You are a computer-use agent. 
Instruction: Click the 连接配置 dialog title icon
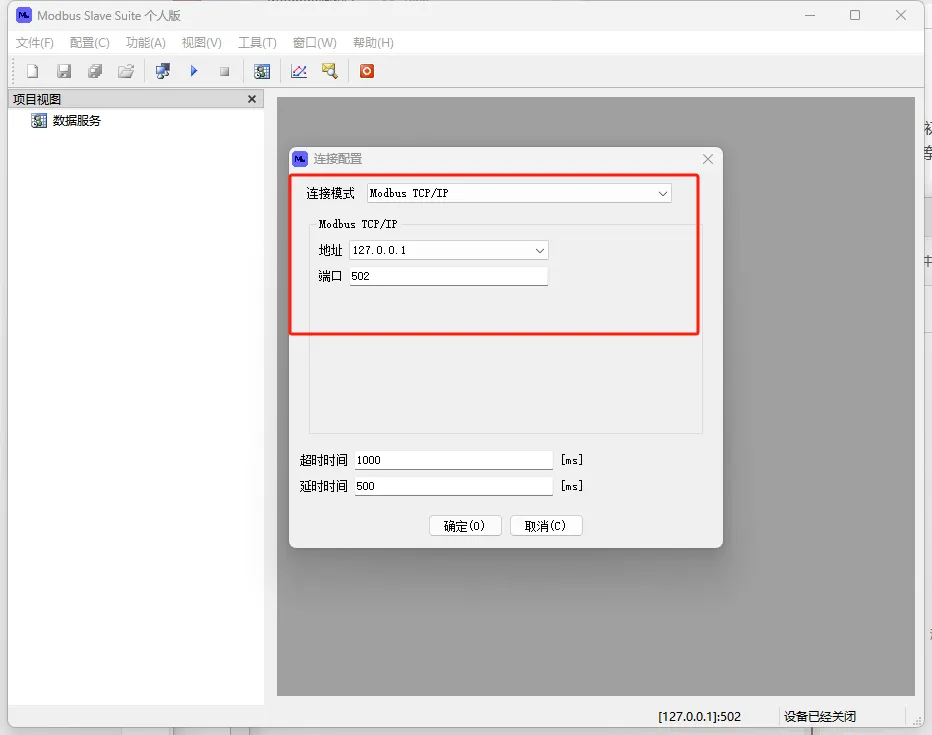click(300, 159)
